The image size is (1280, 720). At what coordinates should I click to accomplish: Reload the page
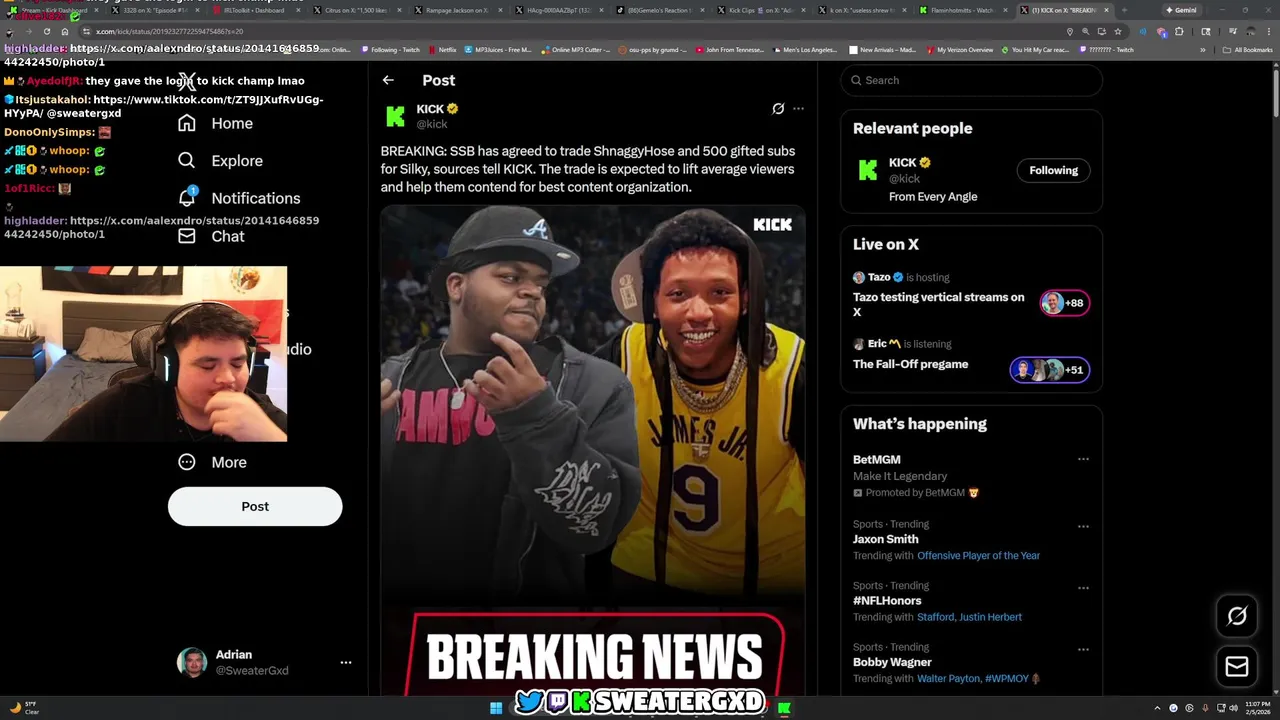pos(46,31)
